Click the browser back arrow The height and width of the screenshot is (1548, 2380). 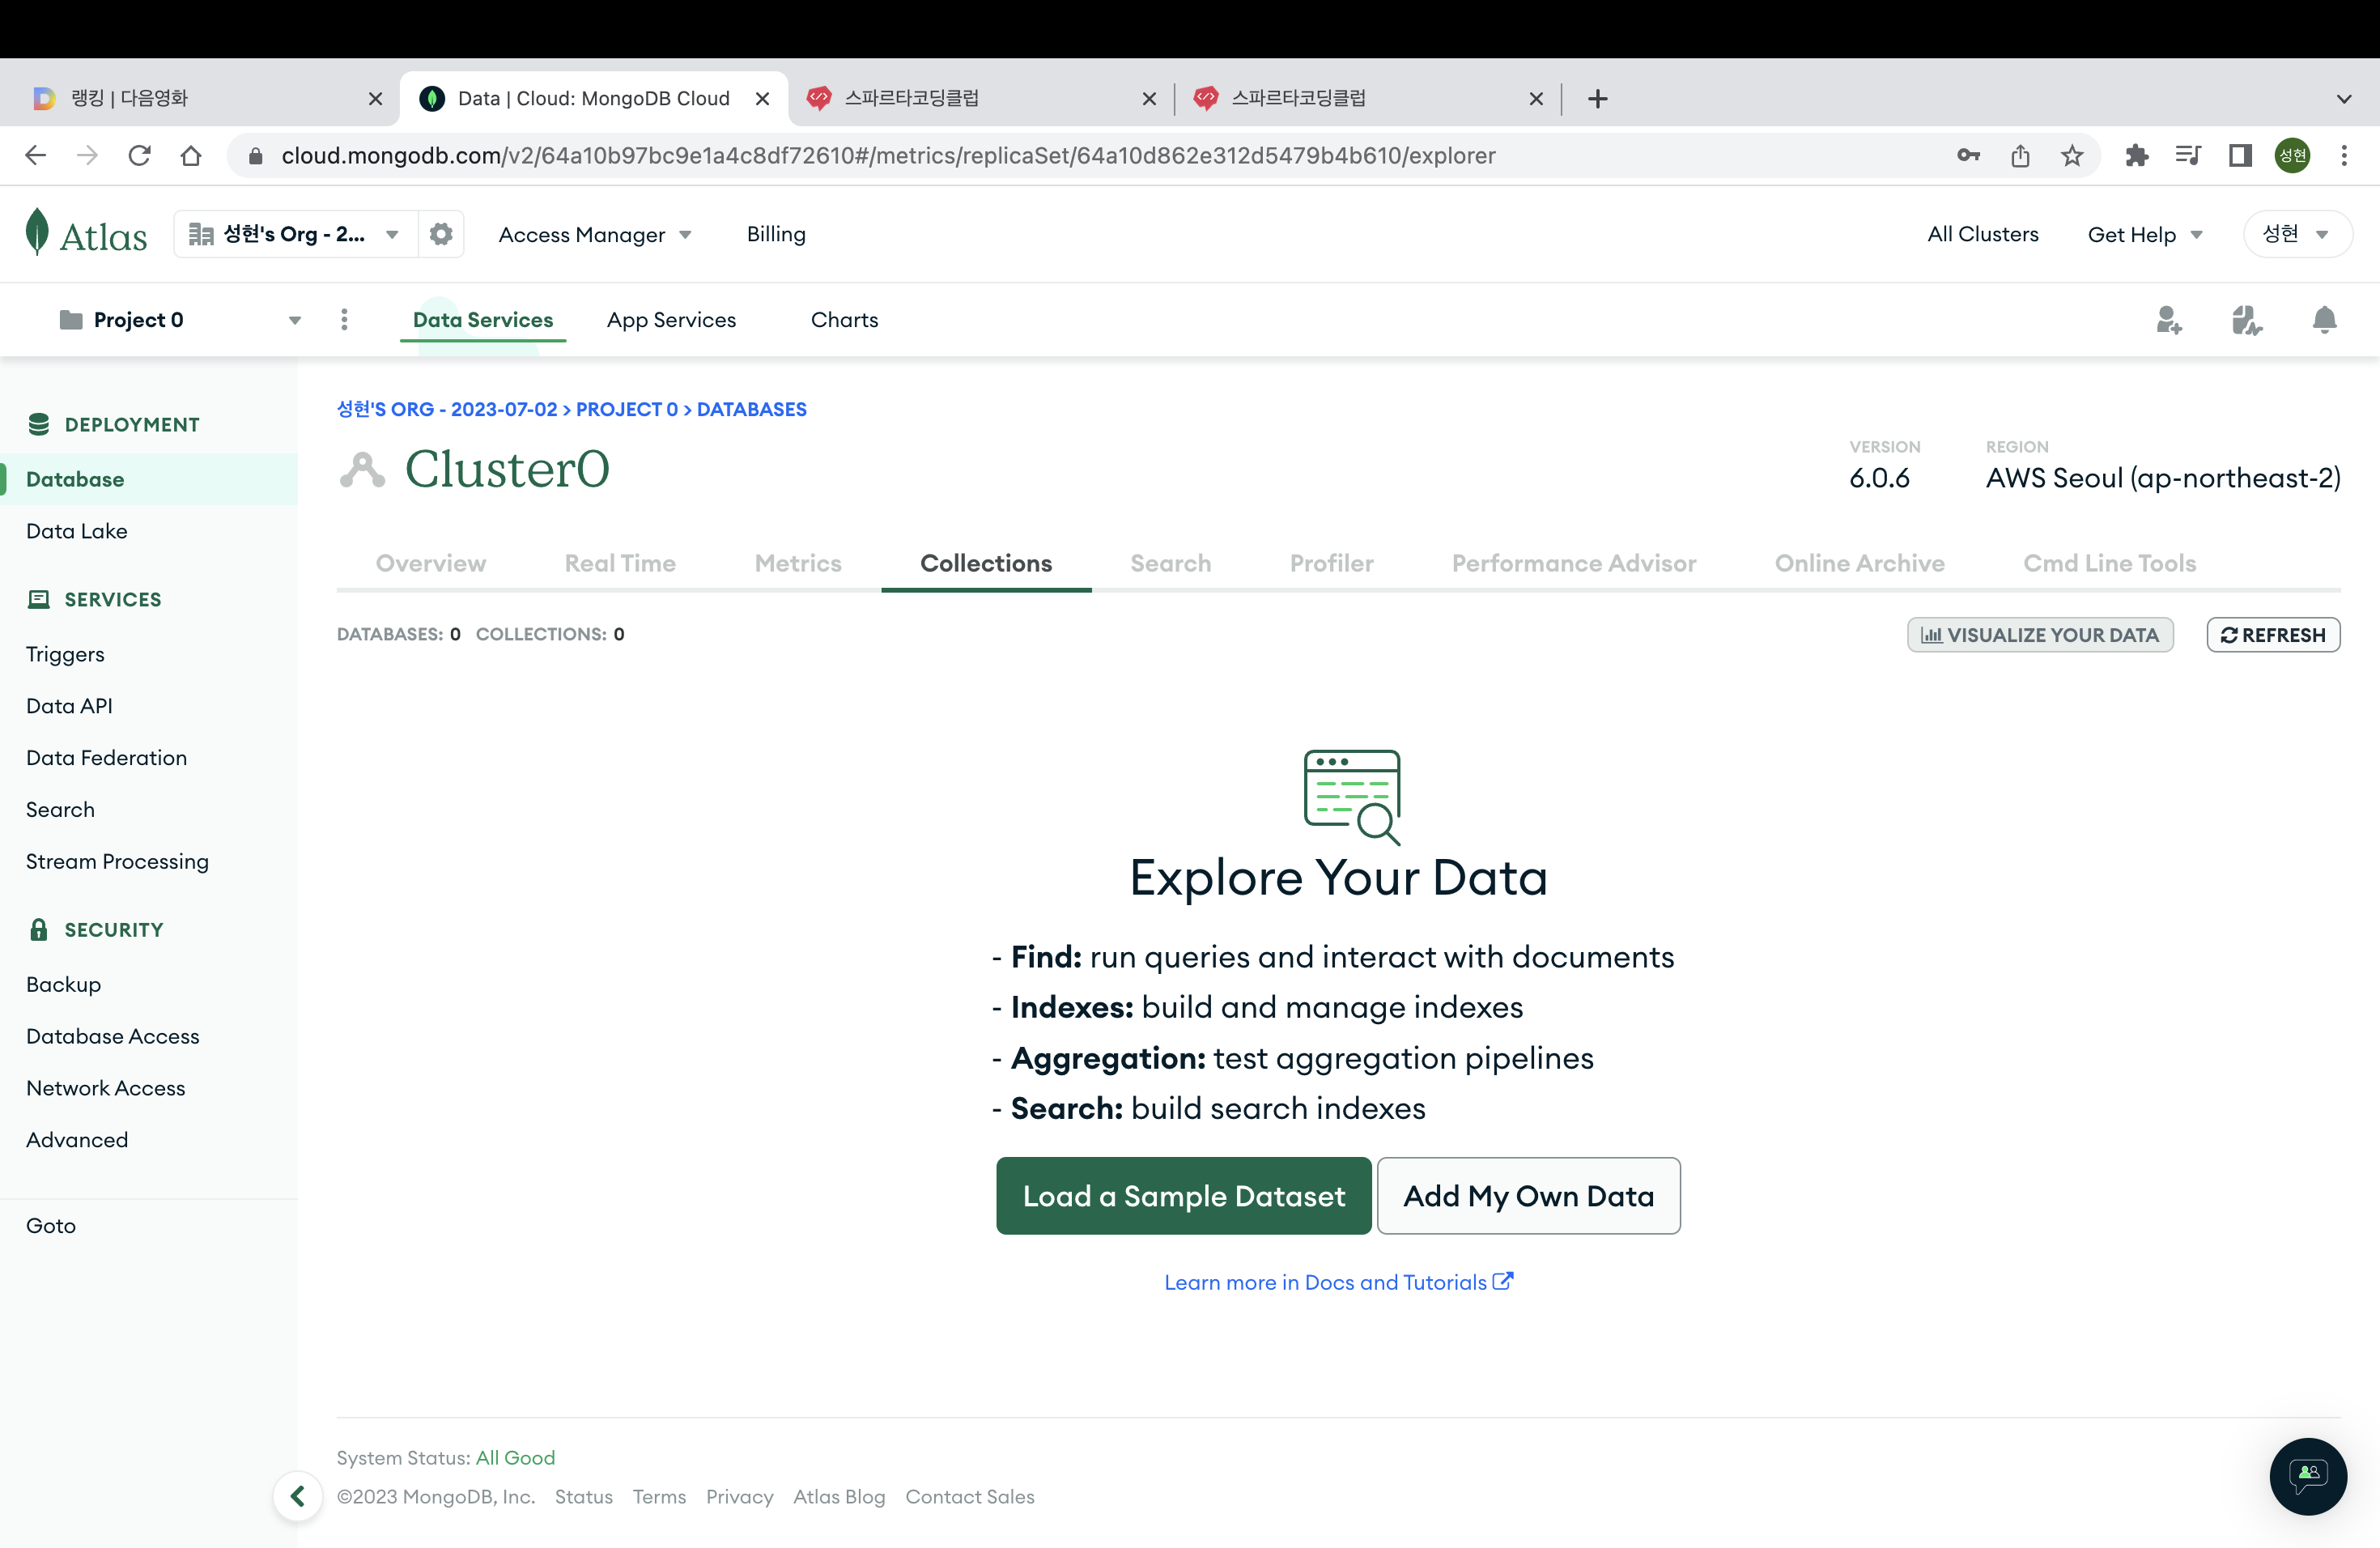coord(36,155)
